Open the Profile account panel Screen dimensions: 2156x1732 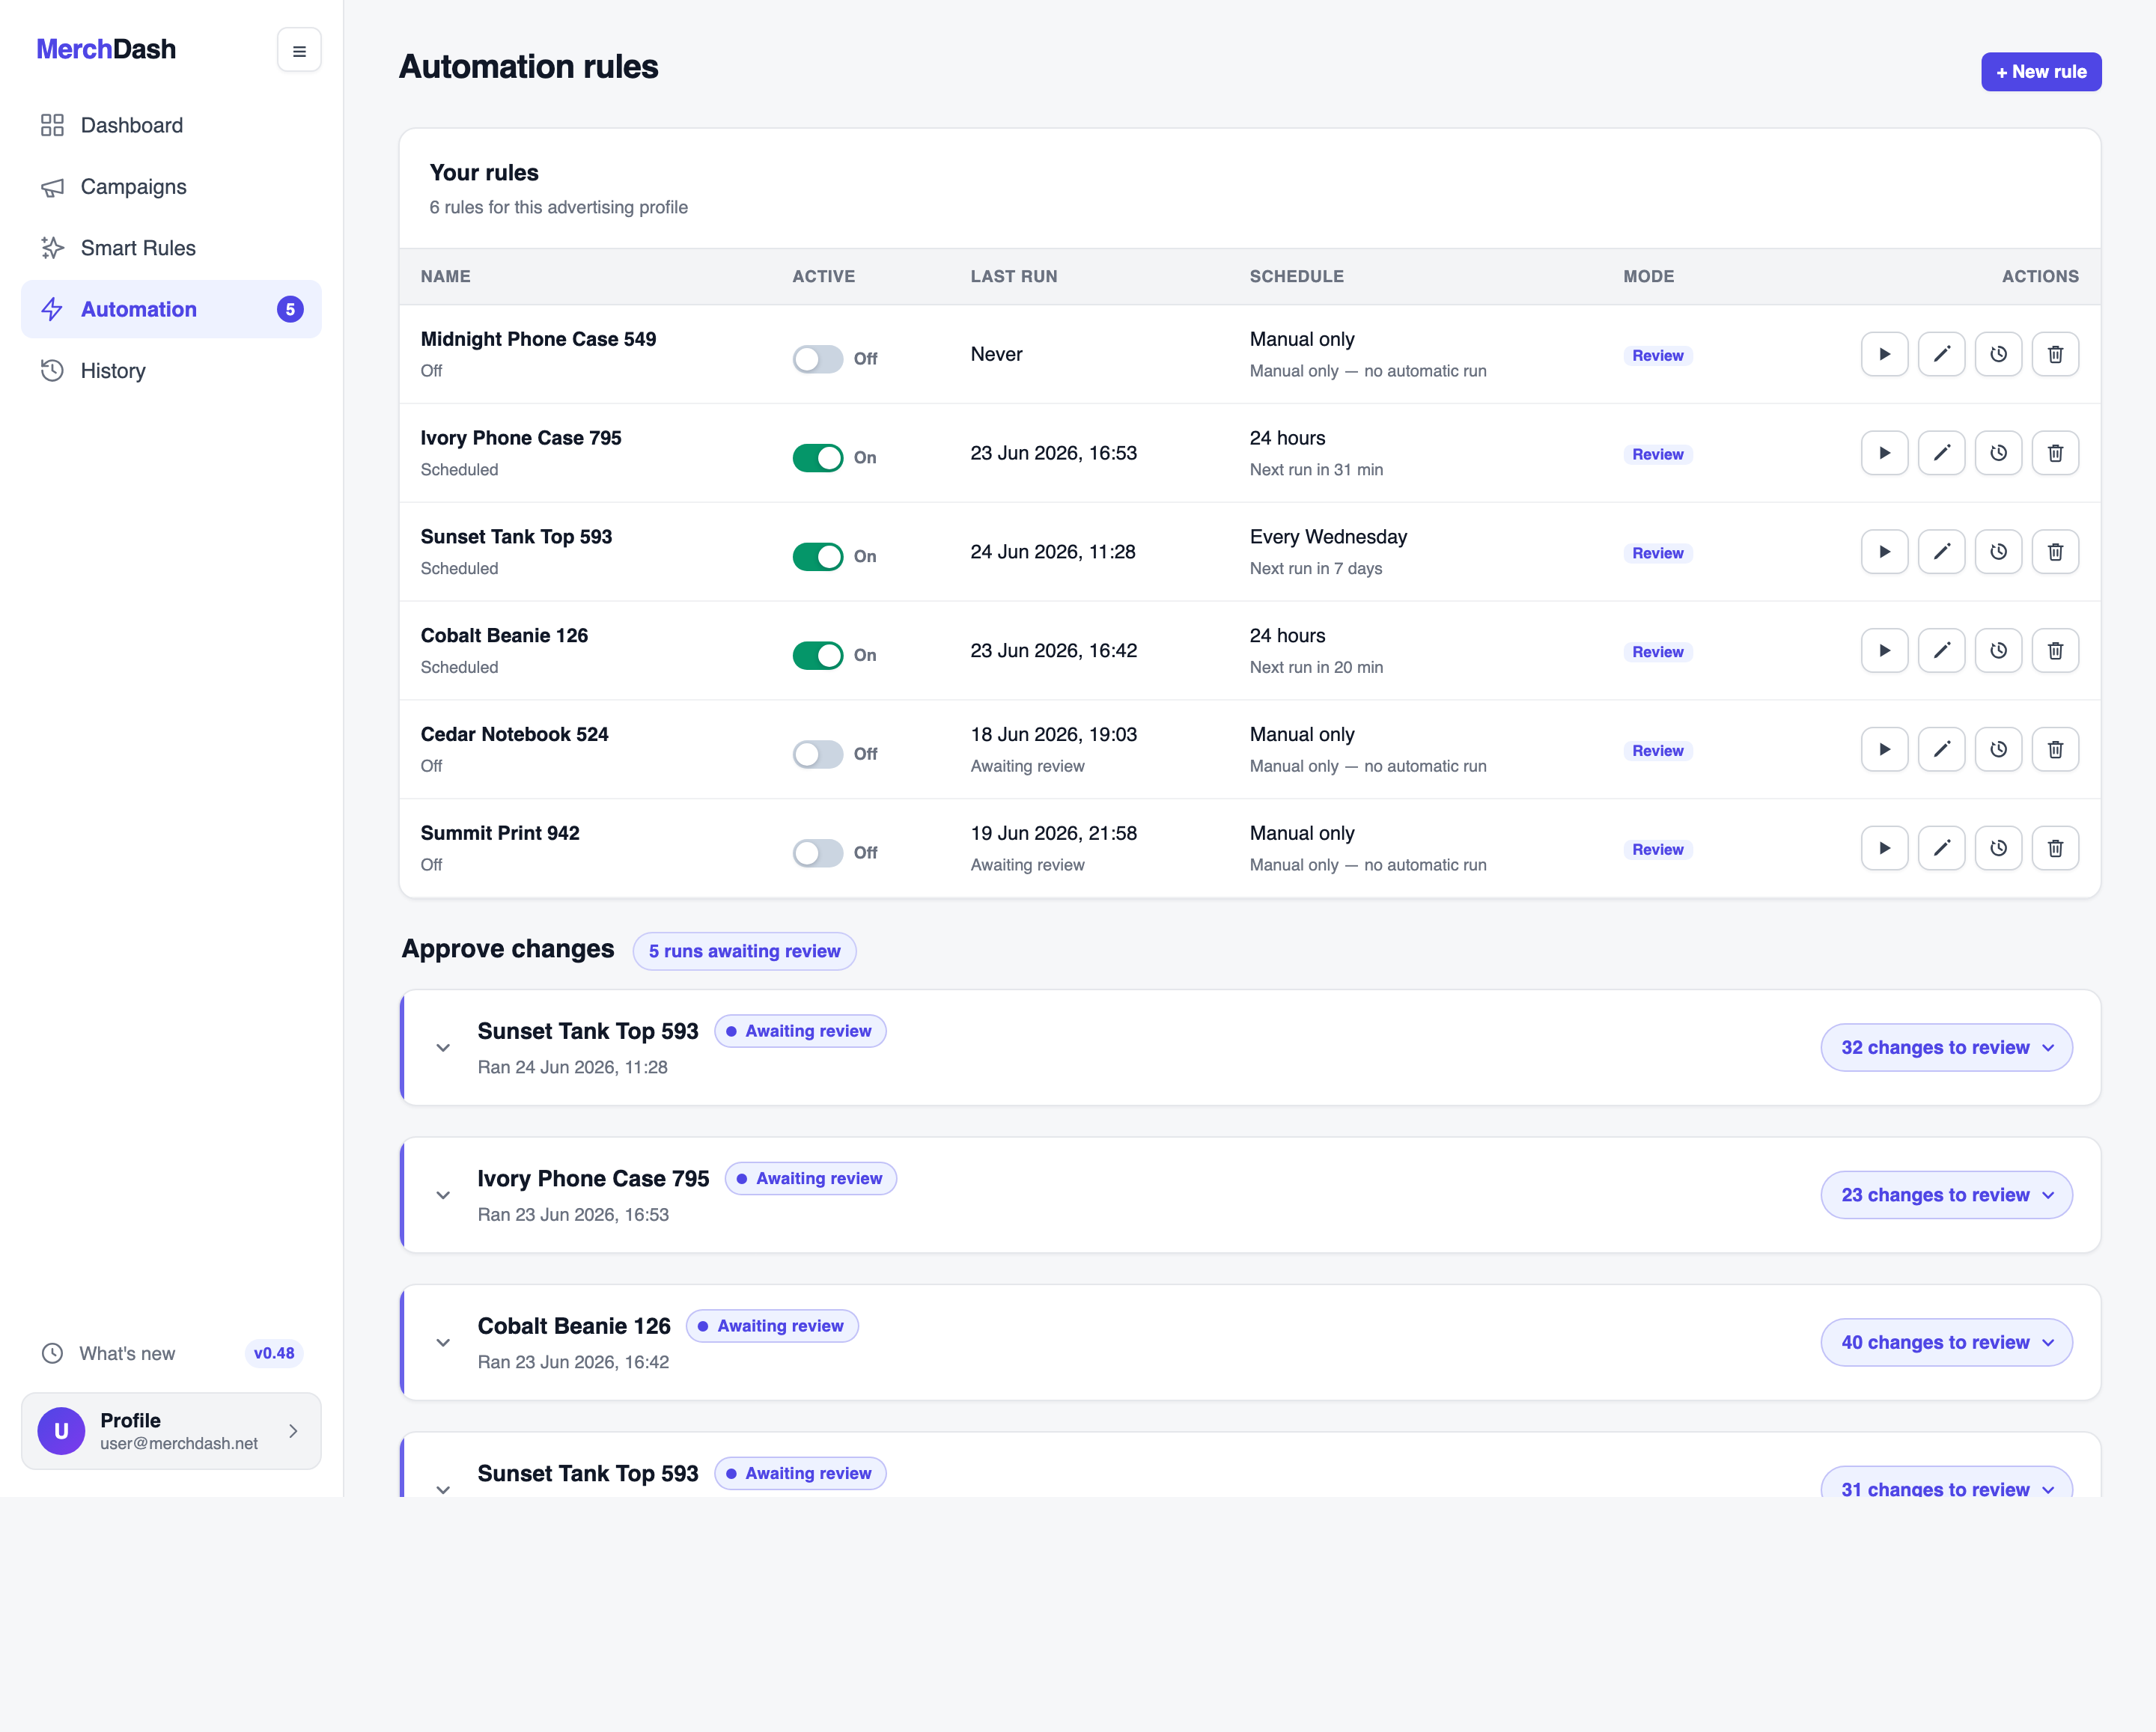coord(171,1431)
